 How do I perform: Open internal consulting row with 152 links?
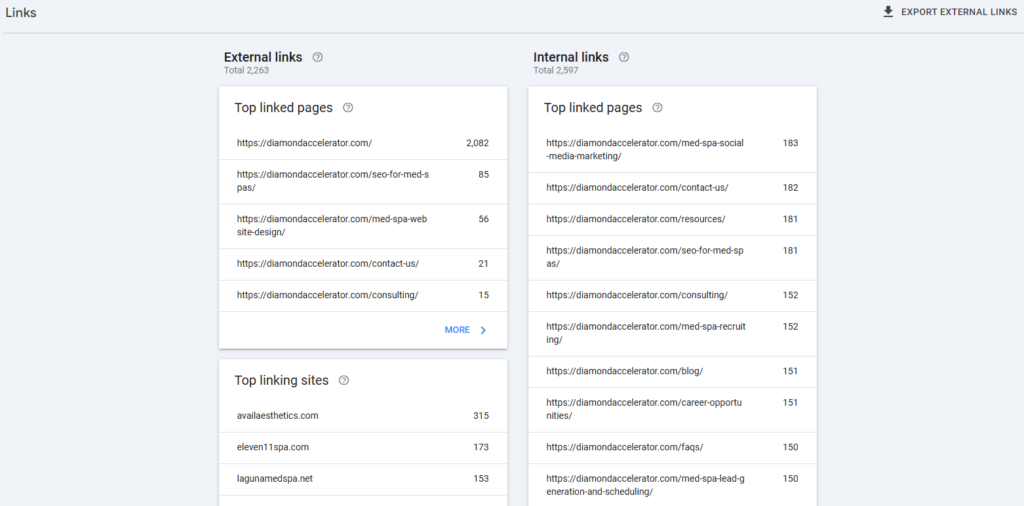coord(673,295)
